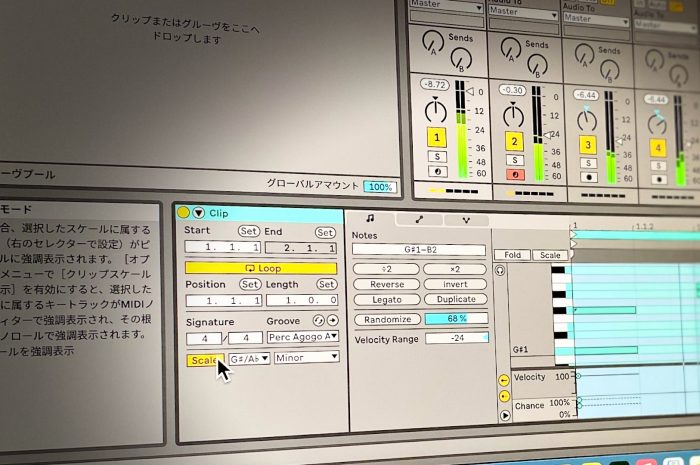The image size is (700, 465).
Task: Open the Audio To Master dropdown of track 3
Action: pyautogui.click(x=596, y=19)
